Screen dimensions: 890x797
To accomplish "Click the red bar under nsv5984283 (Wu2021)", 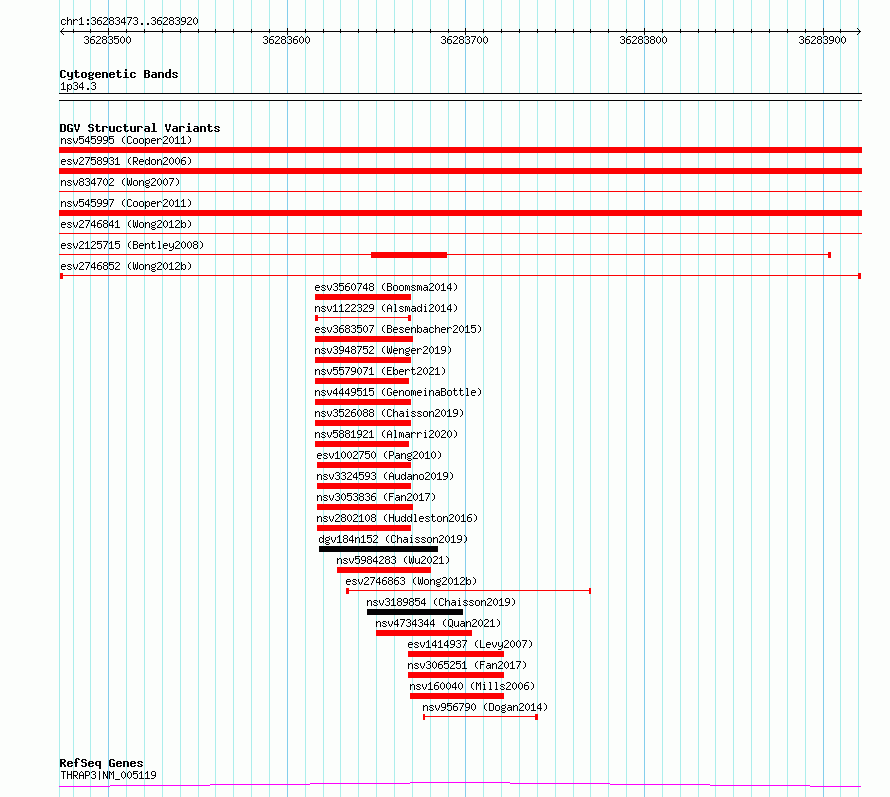I will [384, 571].
